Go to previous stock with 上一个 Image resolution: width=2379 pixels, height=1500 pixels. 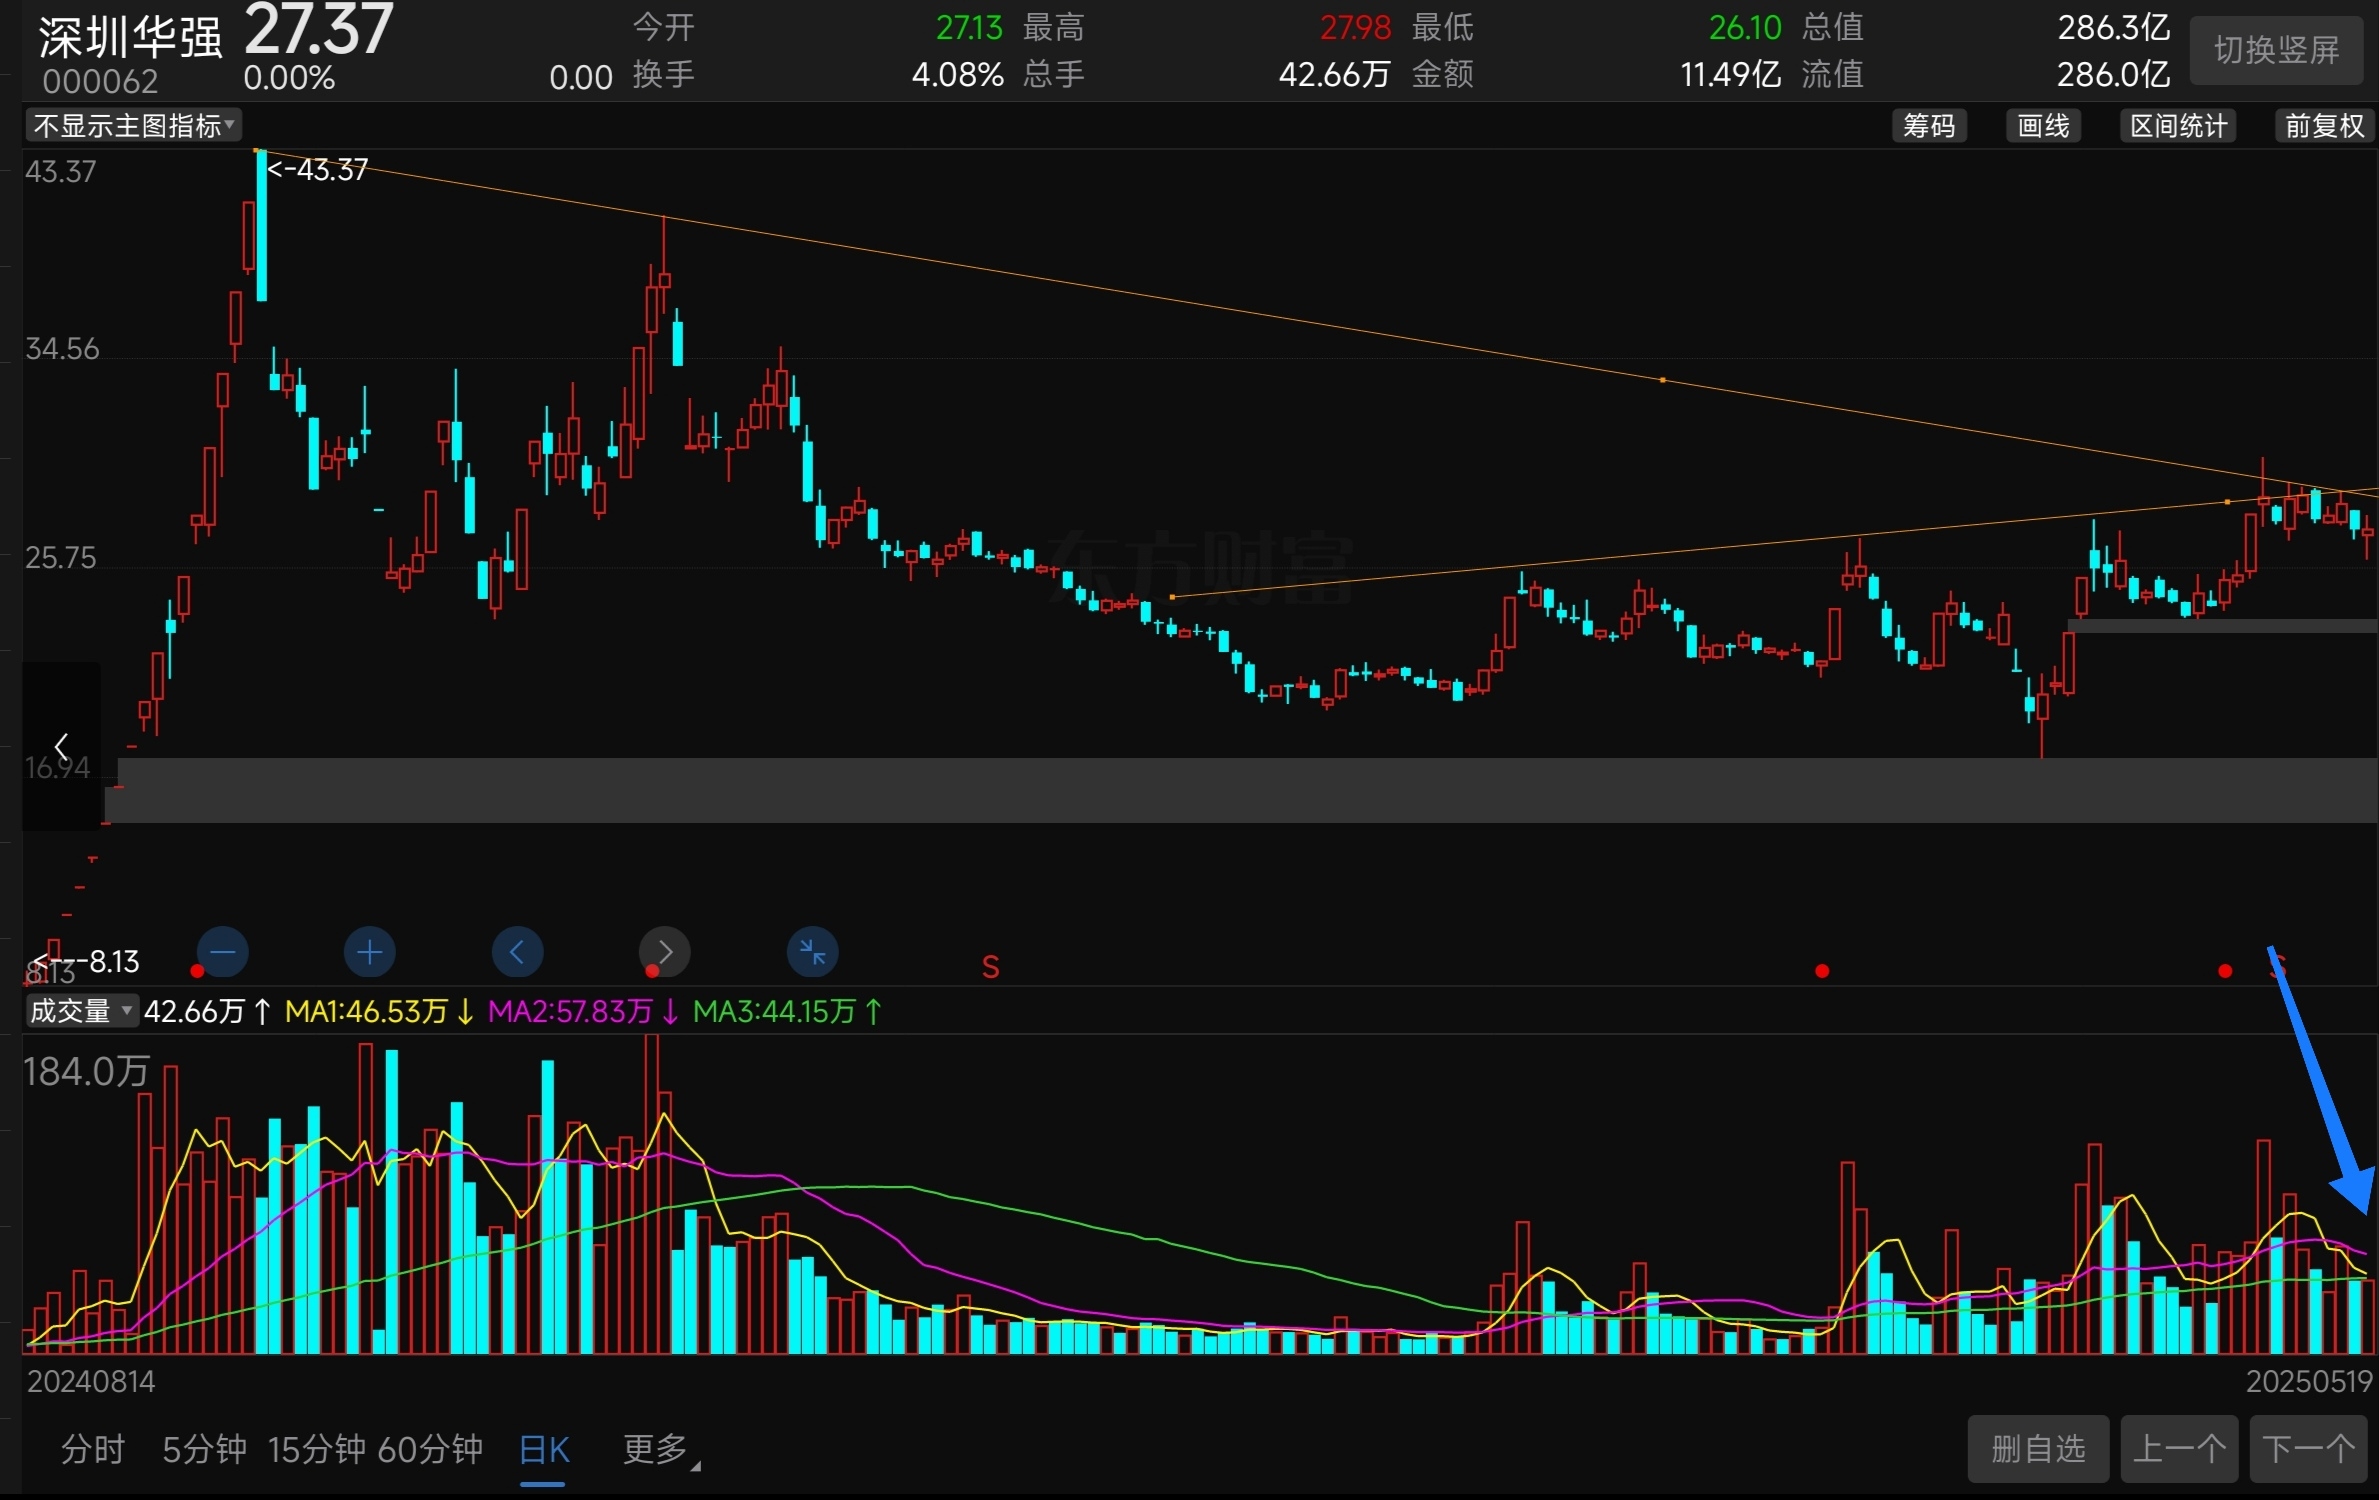[2179, 1449]
